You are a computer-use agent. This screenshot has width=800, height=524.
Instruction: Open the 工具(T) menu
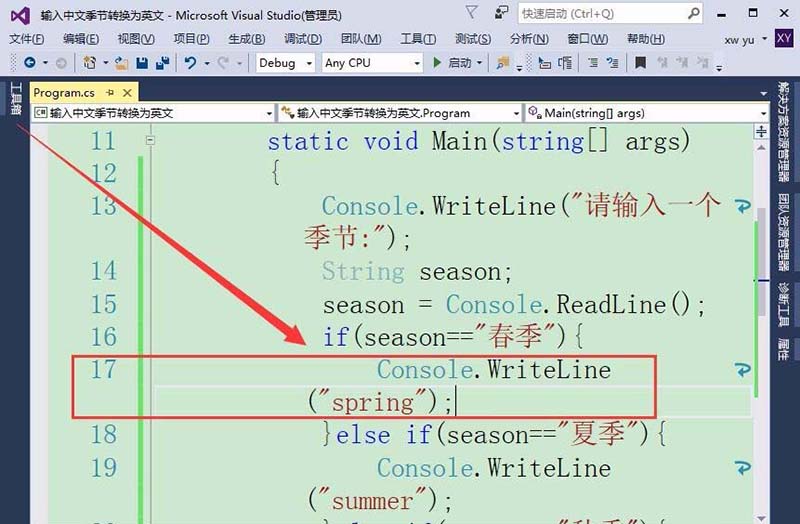coord(418,39)
